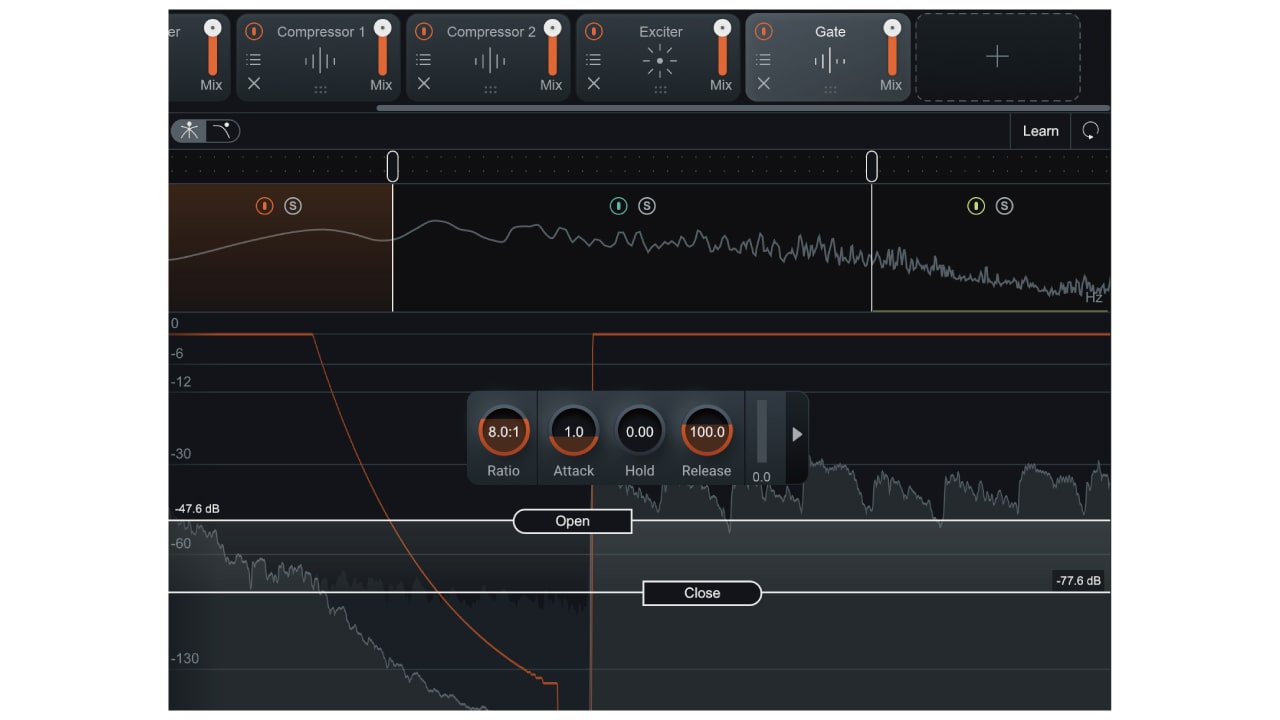This screenshot has height=720, width=1280.
Task: Click the left crossover handle above the spectrum
Action: [x=392, y=165]
